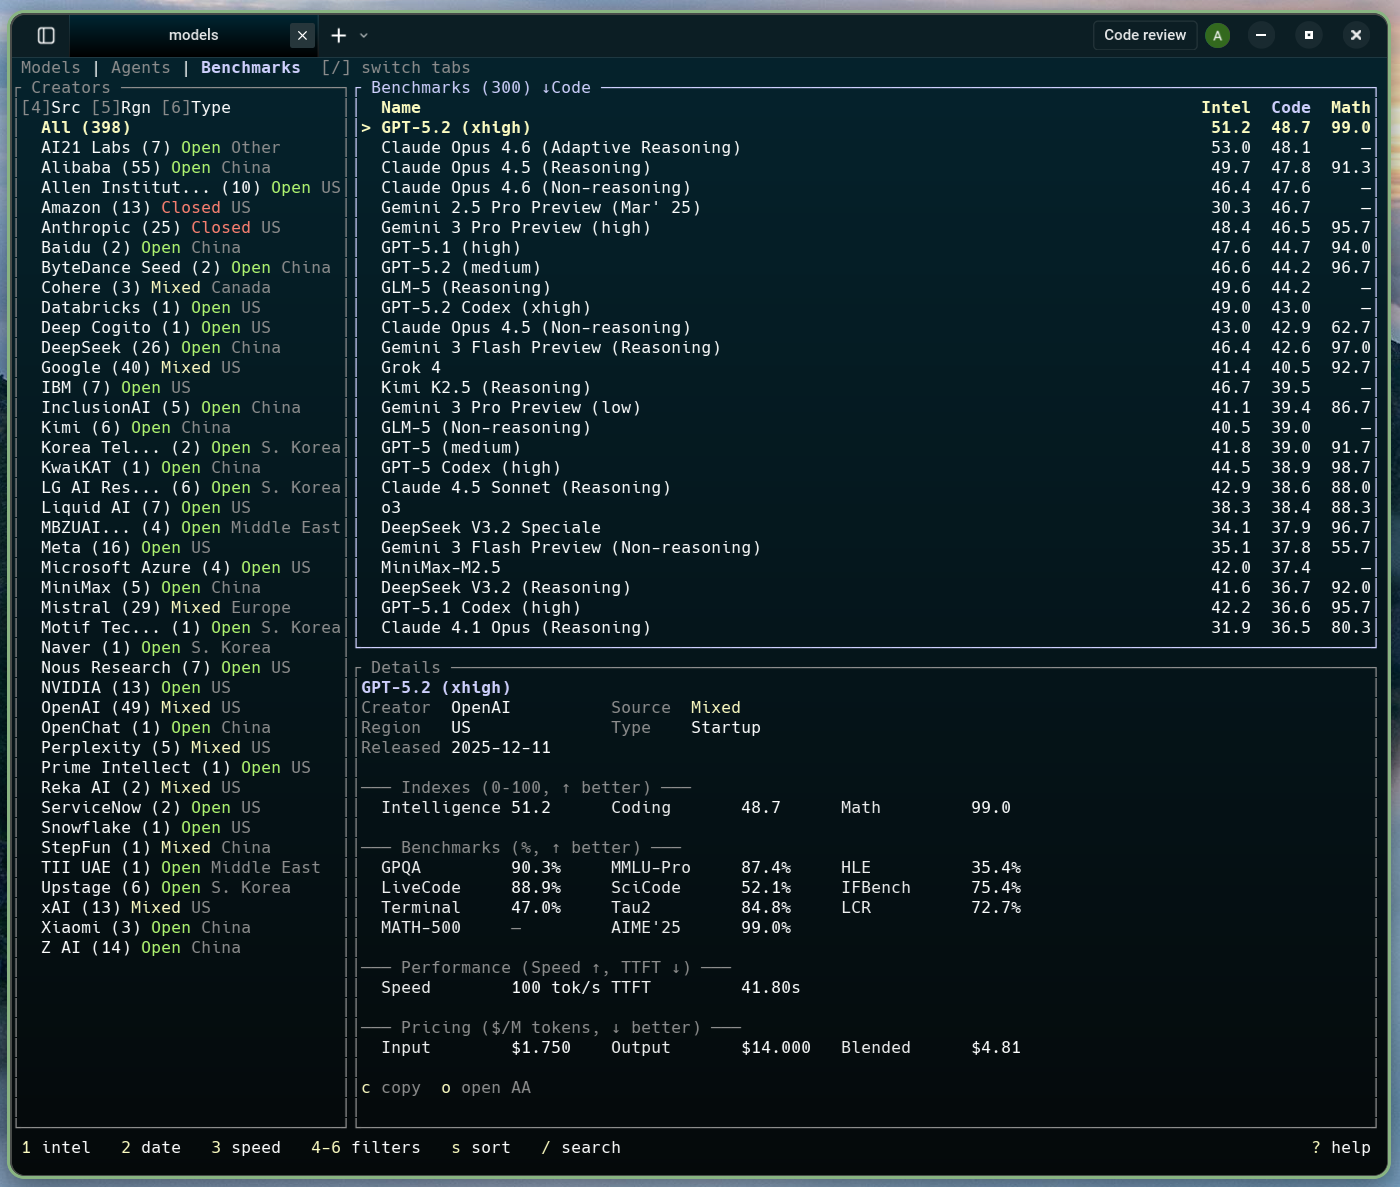Select All (398) in the Creators panel
This screenshot has width=1400, height=1187.
tap(84, 127)
